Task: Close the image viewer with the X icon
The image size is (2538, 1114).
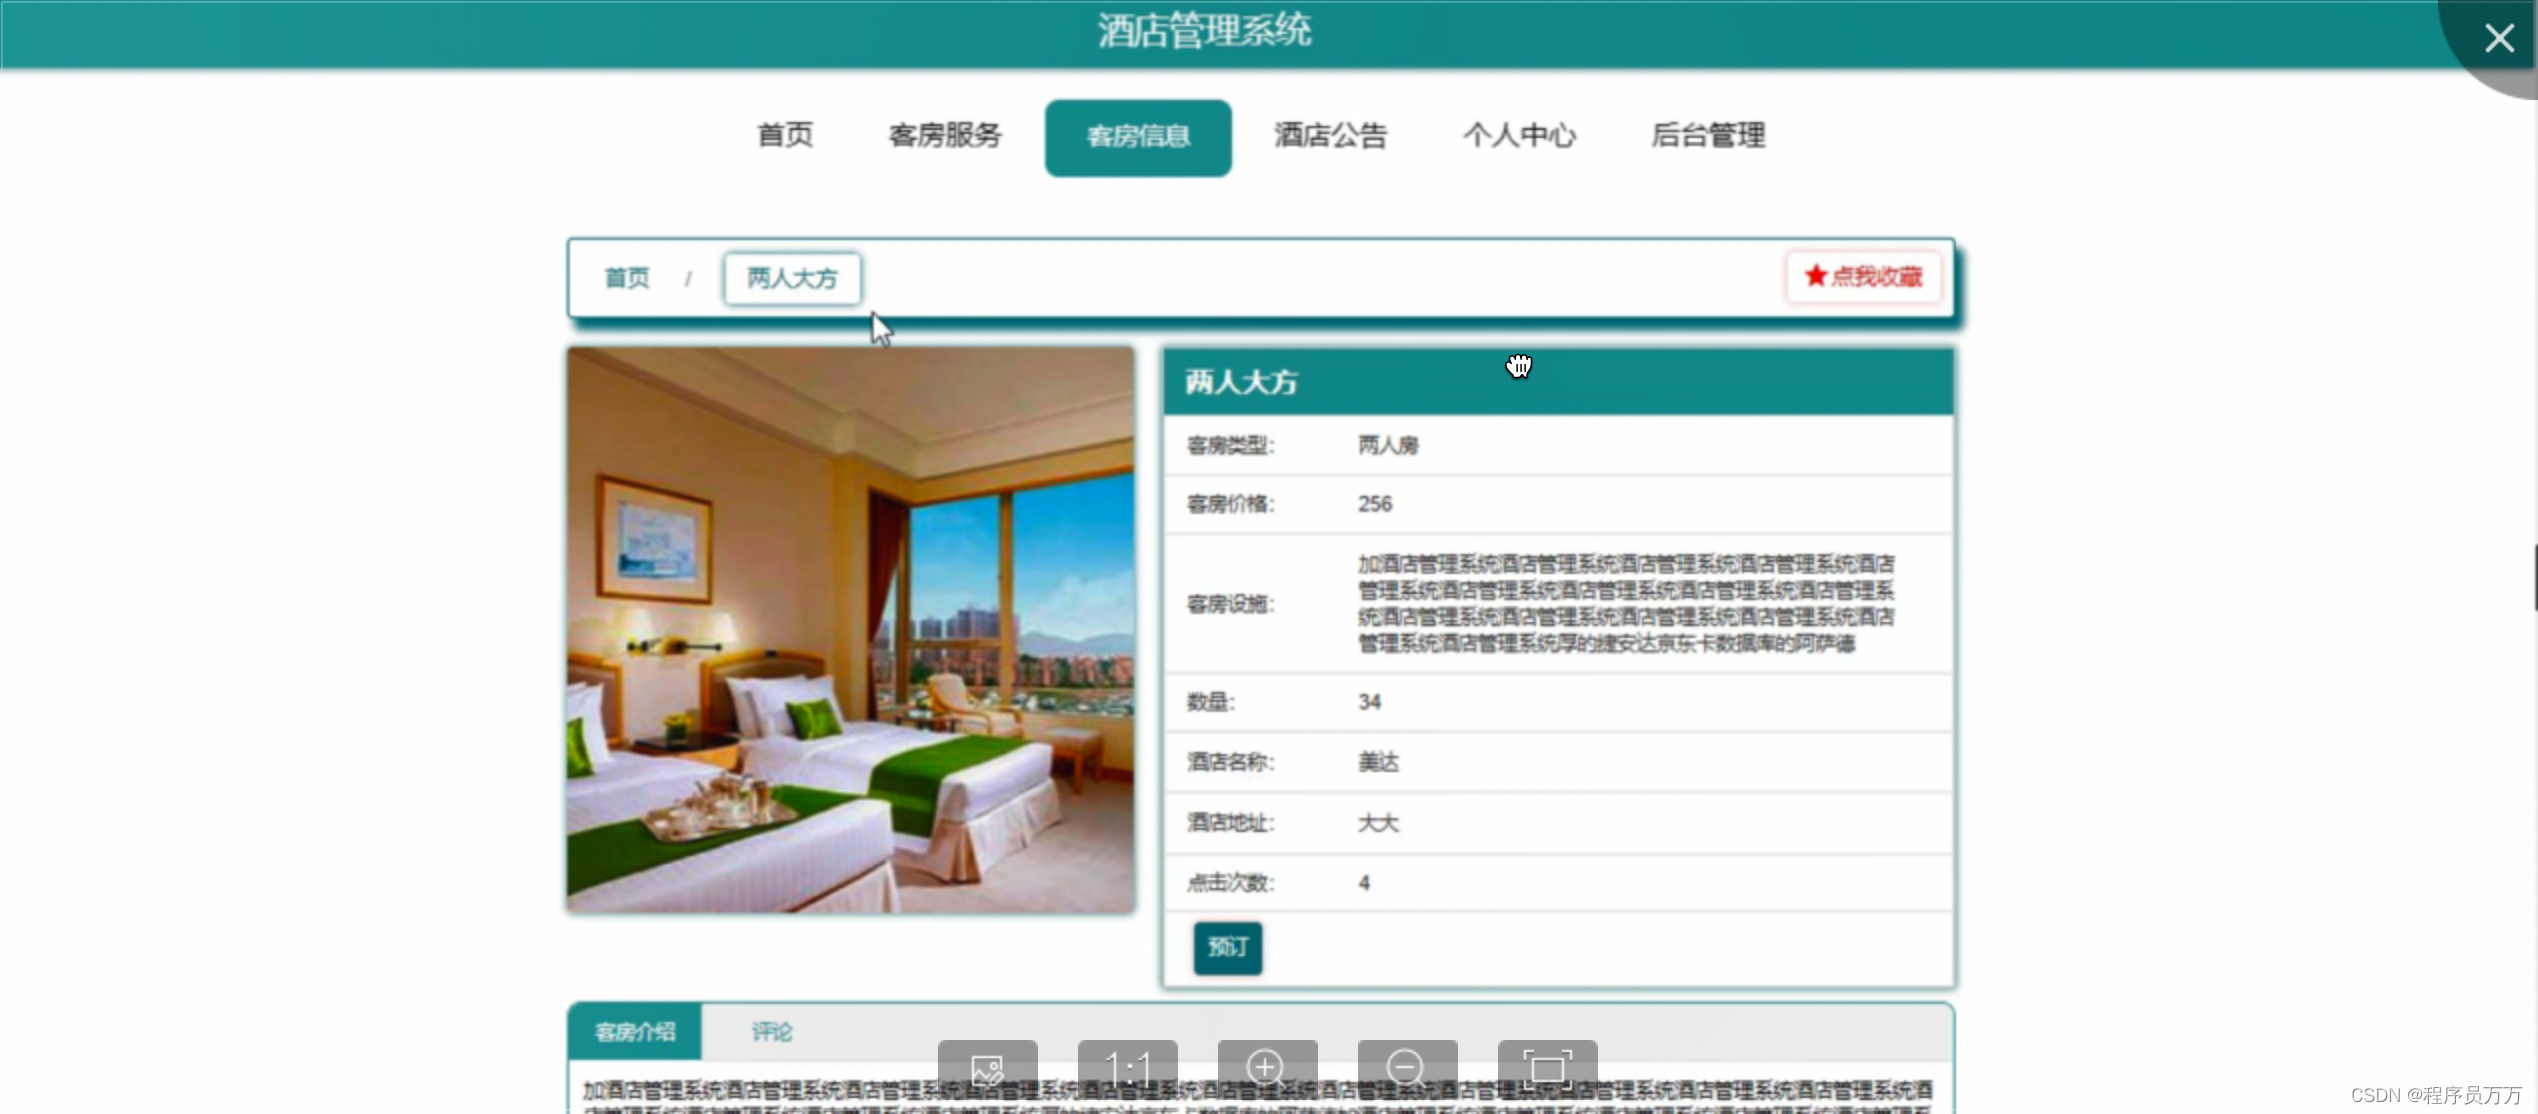Action: (x=2498, y=39)
